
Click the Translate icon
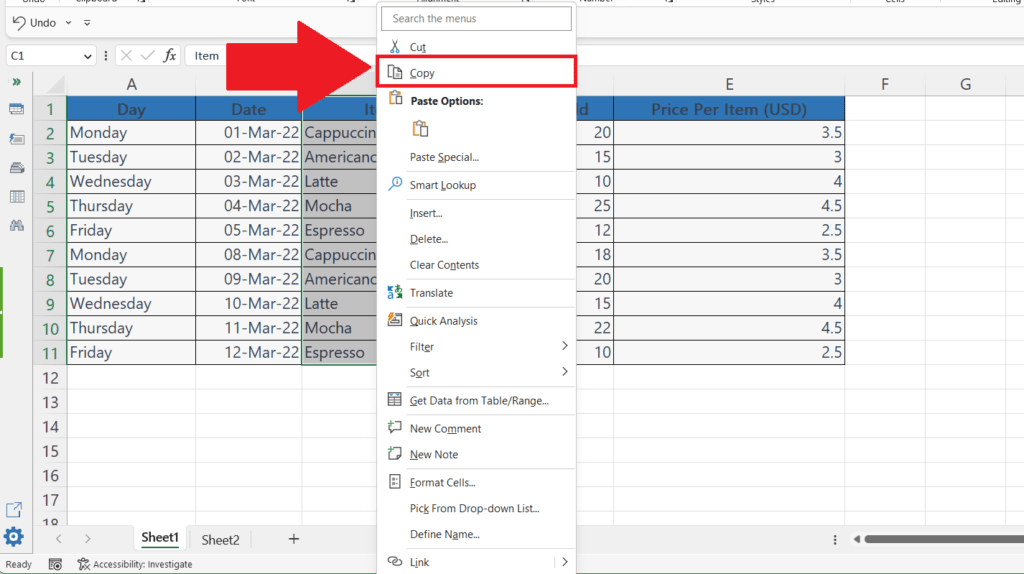pos(394,292)
